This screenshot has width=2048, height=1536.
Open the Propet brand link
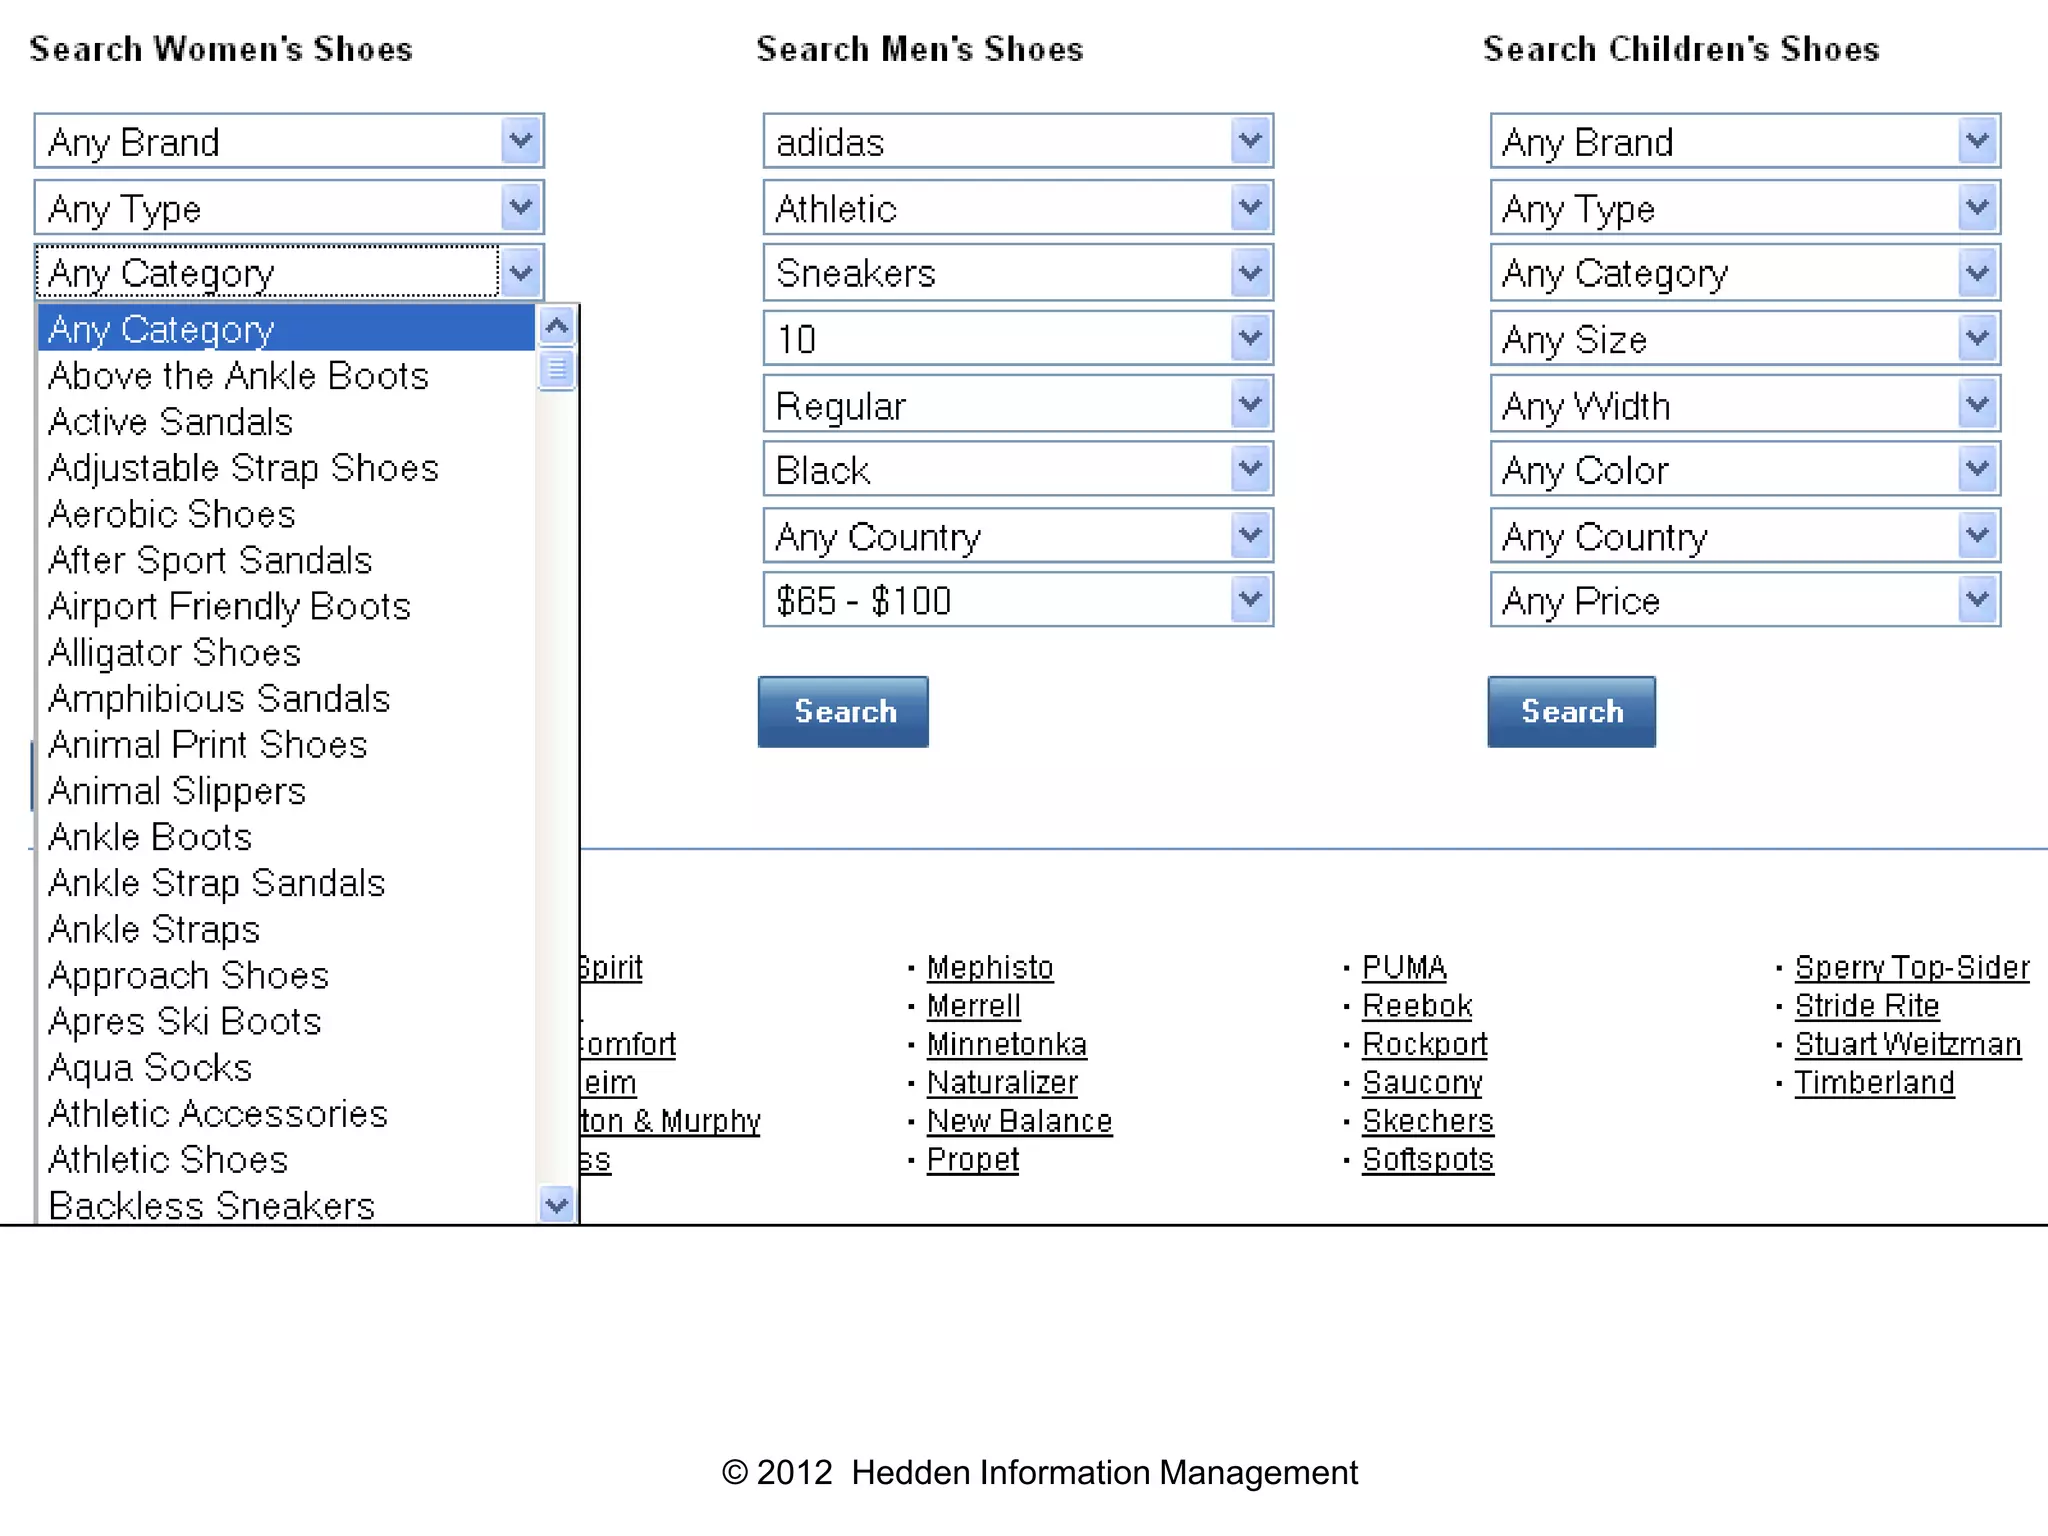[x=972, y=1160]
